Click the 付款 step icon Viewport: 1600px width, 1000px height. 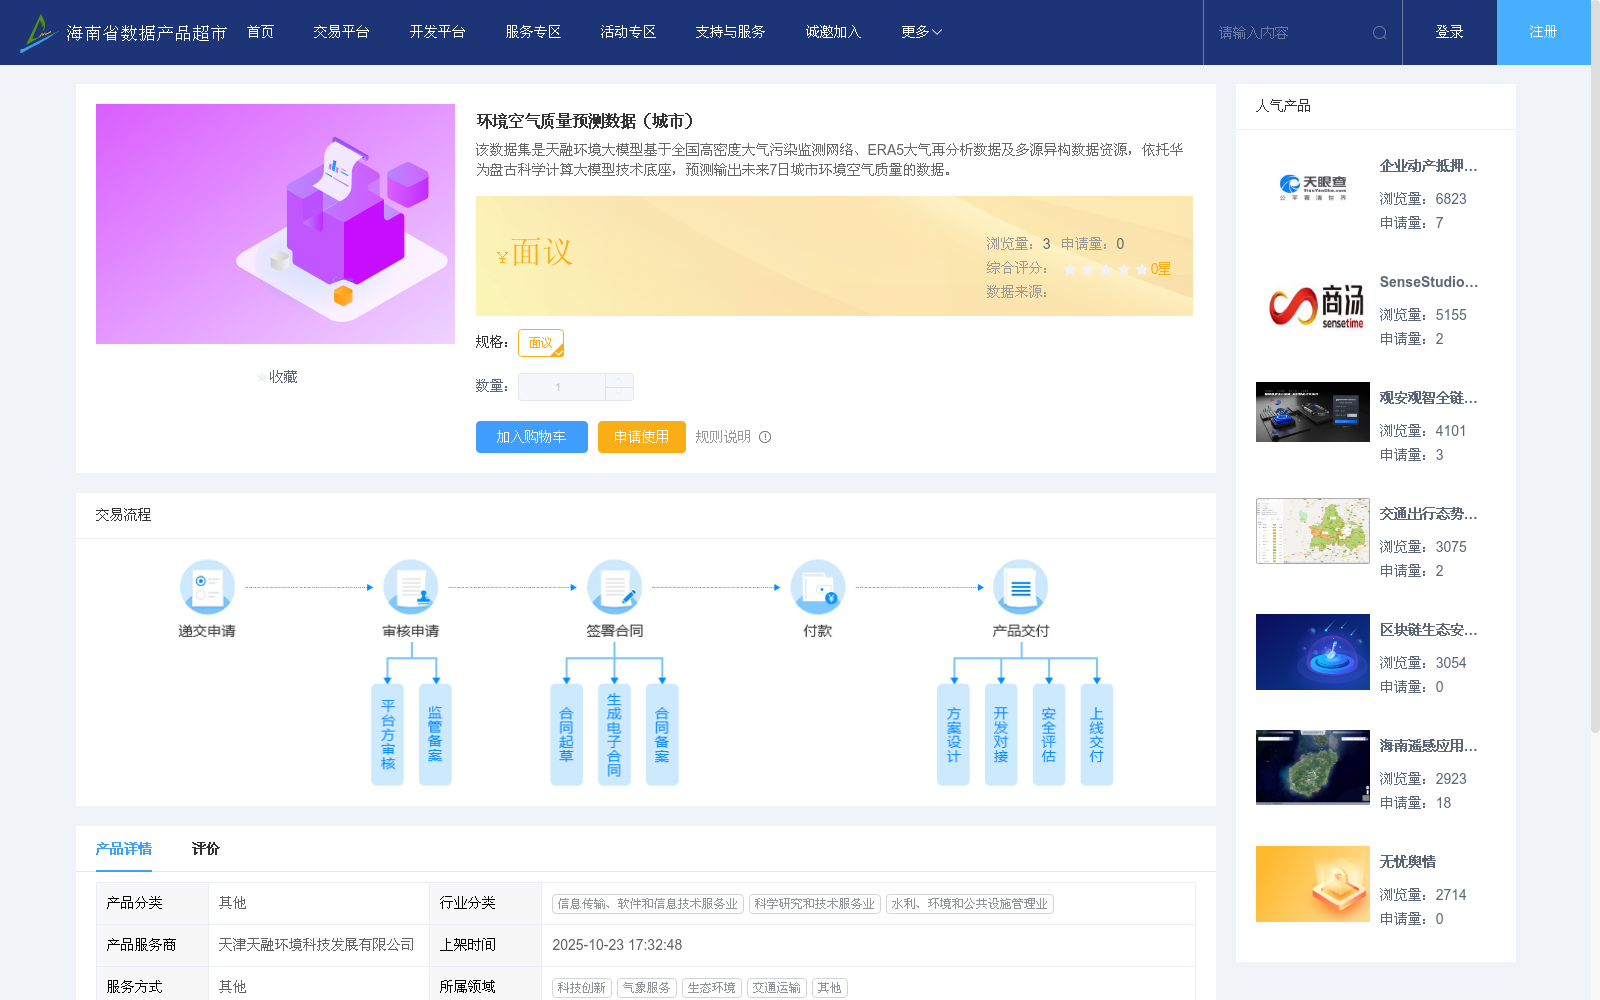pos(818,587)
